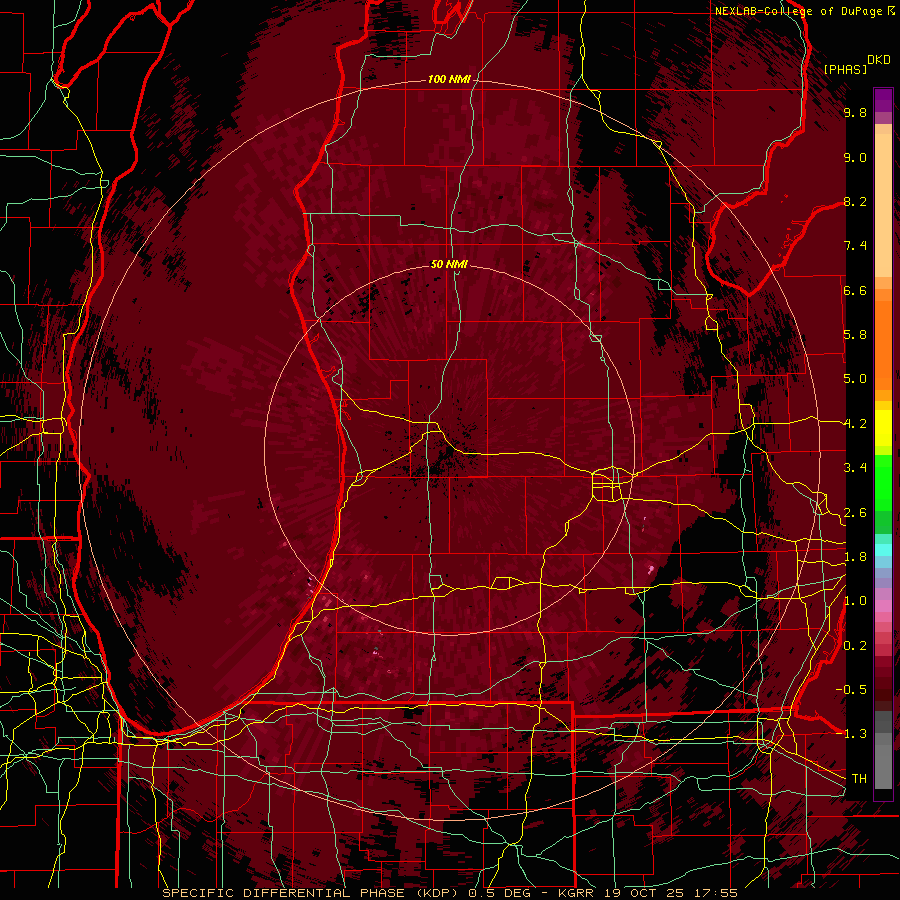Click the 7.4 legend value
This screenshot has height=900, width=900.
[855, 246]
